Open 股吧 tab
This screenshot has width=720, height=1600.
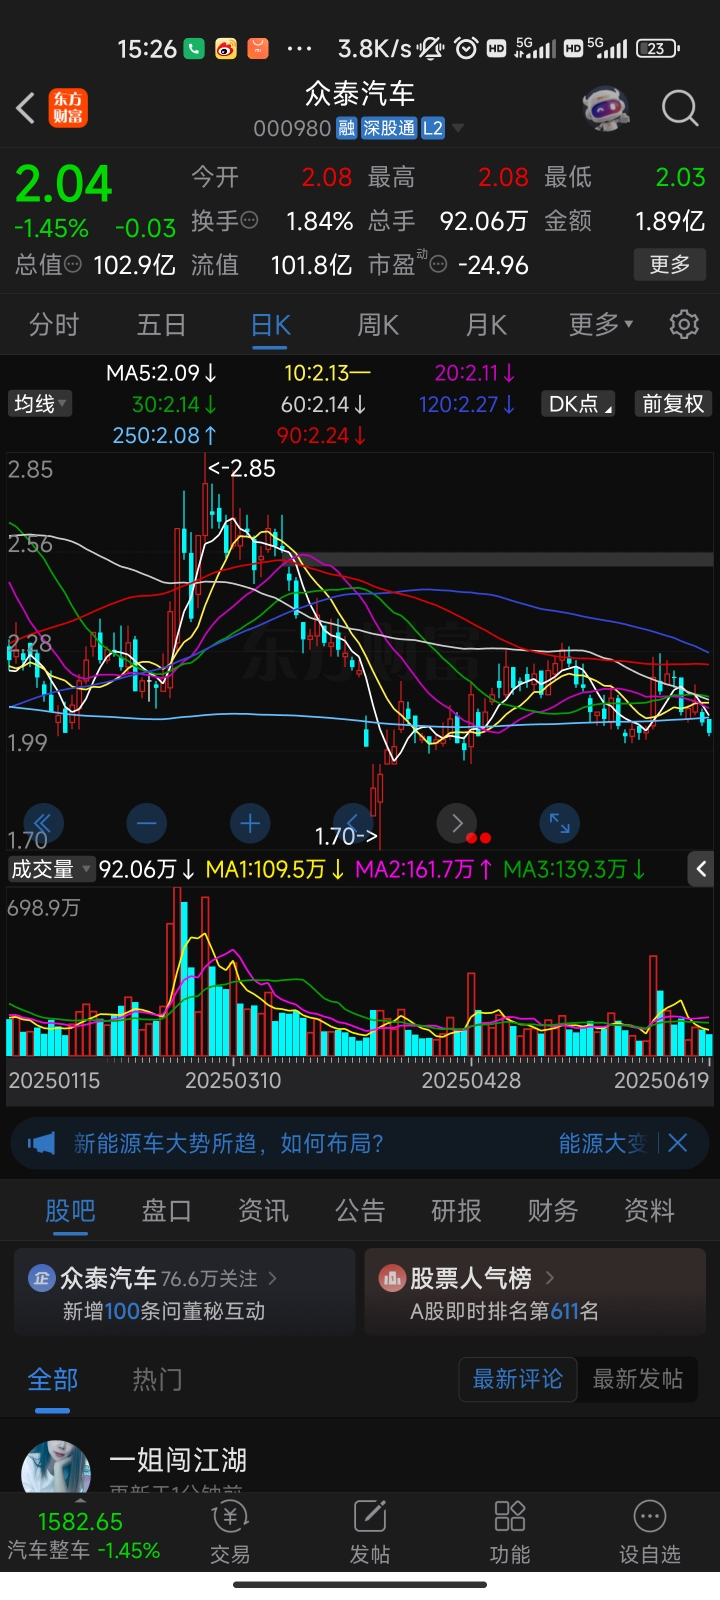coord(70,1211)
